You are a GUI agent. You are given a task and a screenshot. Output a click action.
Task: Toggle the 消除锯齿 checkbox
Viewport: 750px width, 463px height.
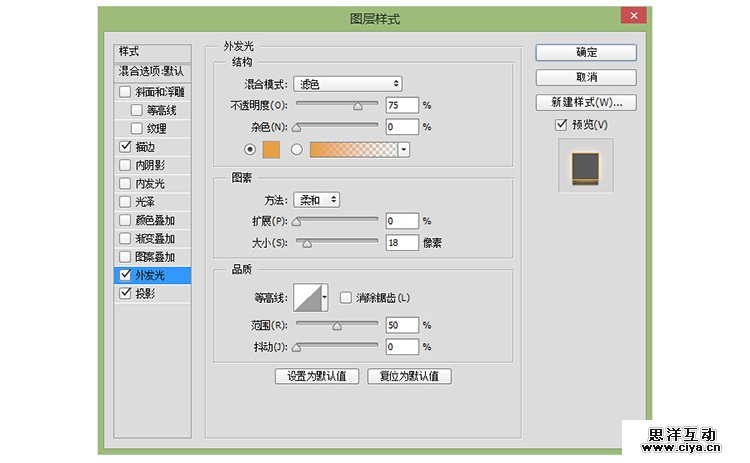point(345,298)
